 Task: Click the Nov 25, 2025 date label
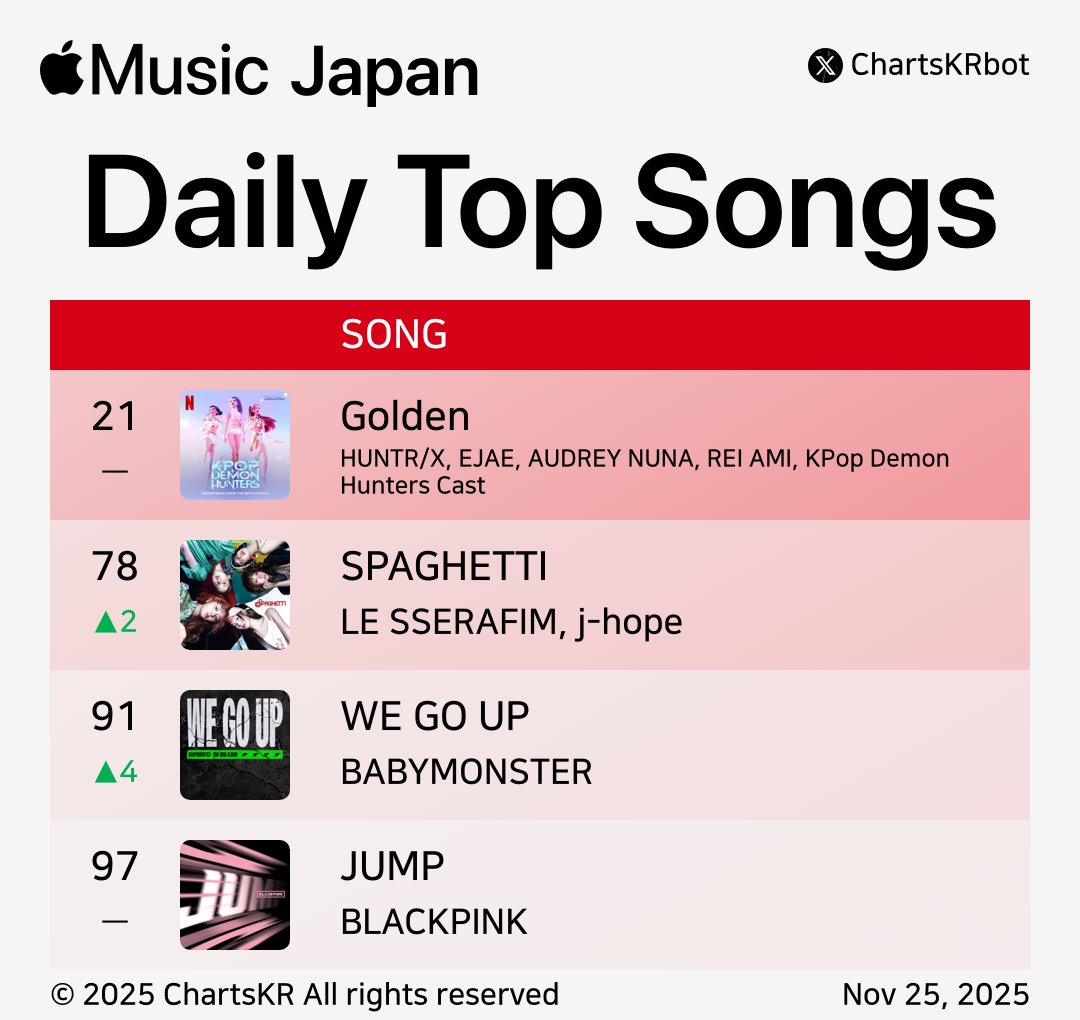coord(935,994)
